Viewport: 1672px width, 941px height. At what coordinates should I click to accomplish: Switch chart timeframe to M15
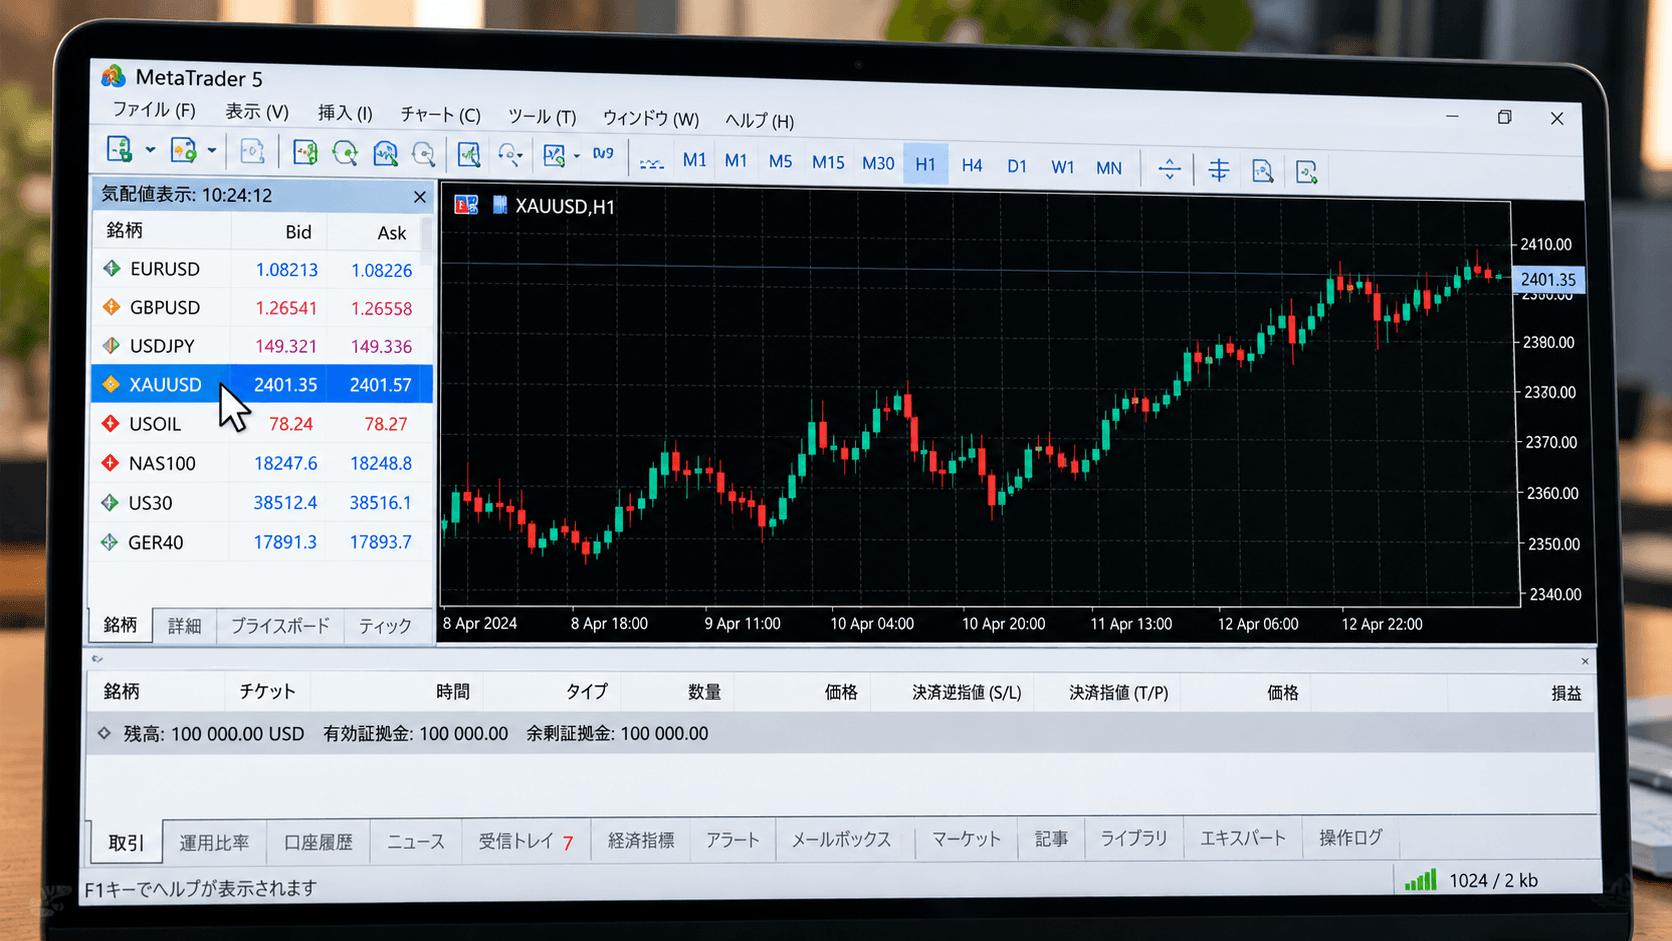point(828,162)
